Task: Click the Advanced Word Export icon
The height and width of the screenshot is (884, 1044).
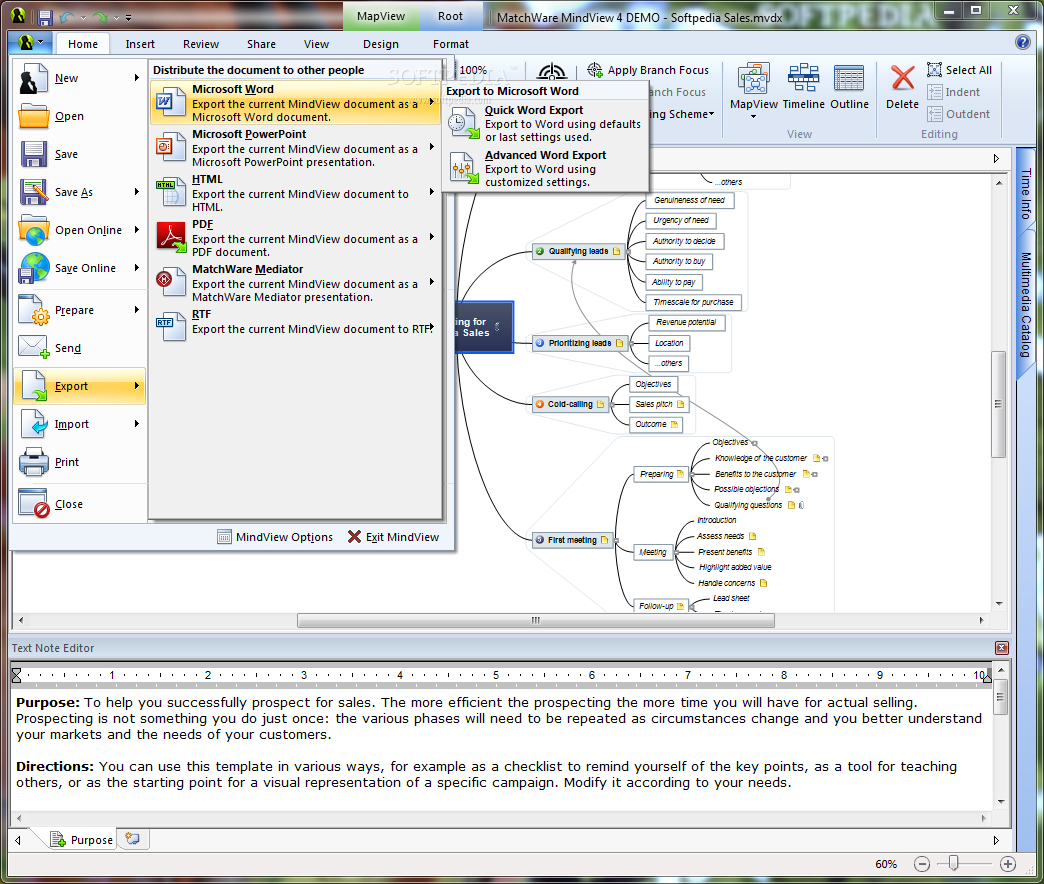Action: [x=463, y=168]
